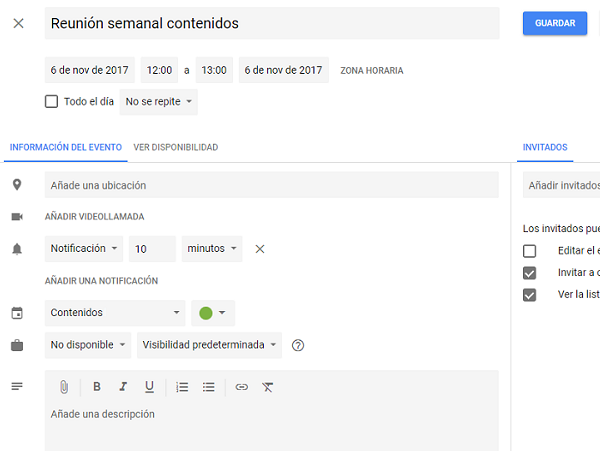Check the Editar el evento permission
The width and height of the screenshot is (600, 459).
pos(530,251)
